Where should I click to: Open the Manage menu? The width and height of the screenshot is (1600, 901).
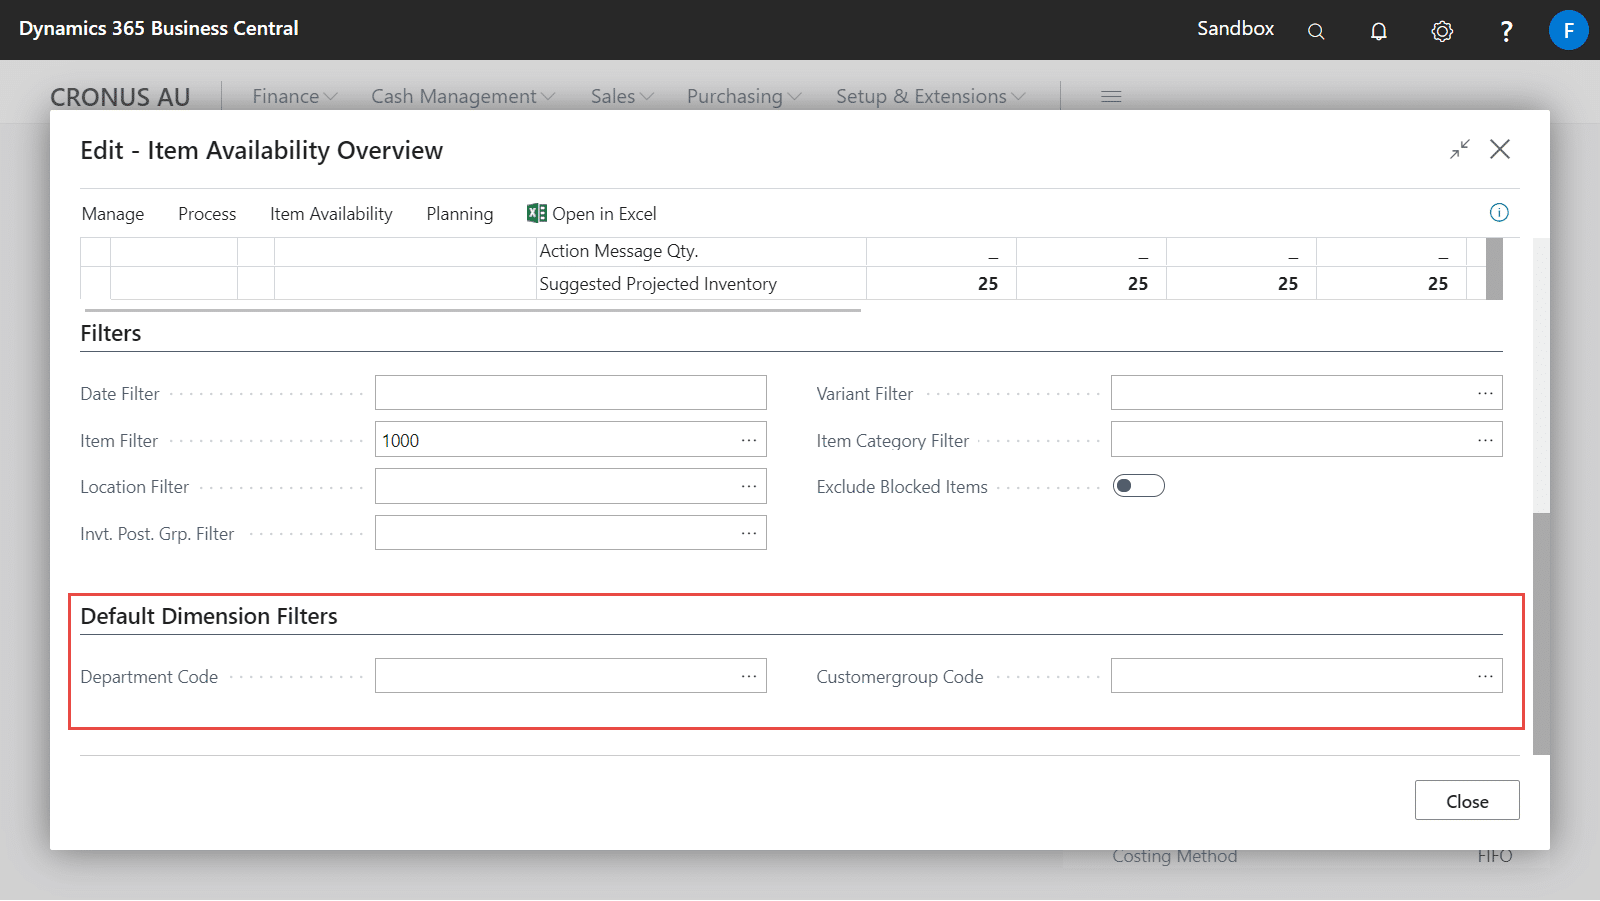click(x=113, y=214)
